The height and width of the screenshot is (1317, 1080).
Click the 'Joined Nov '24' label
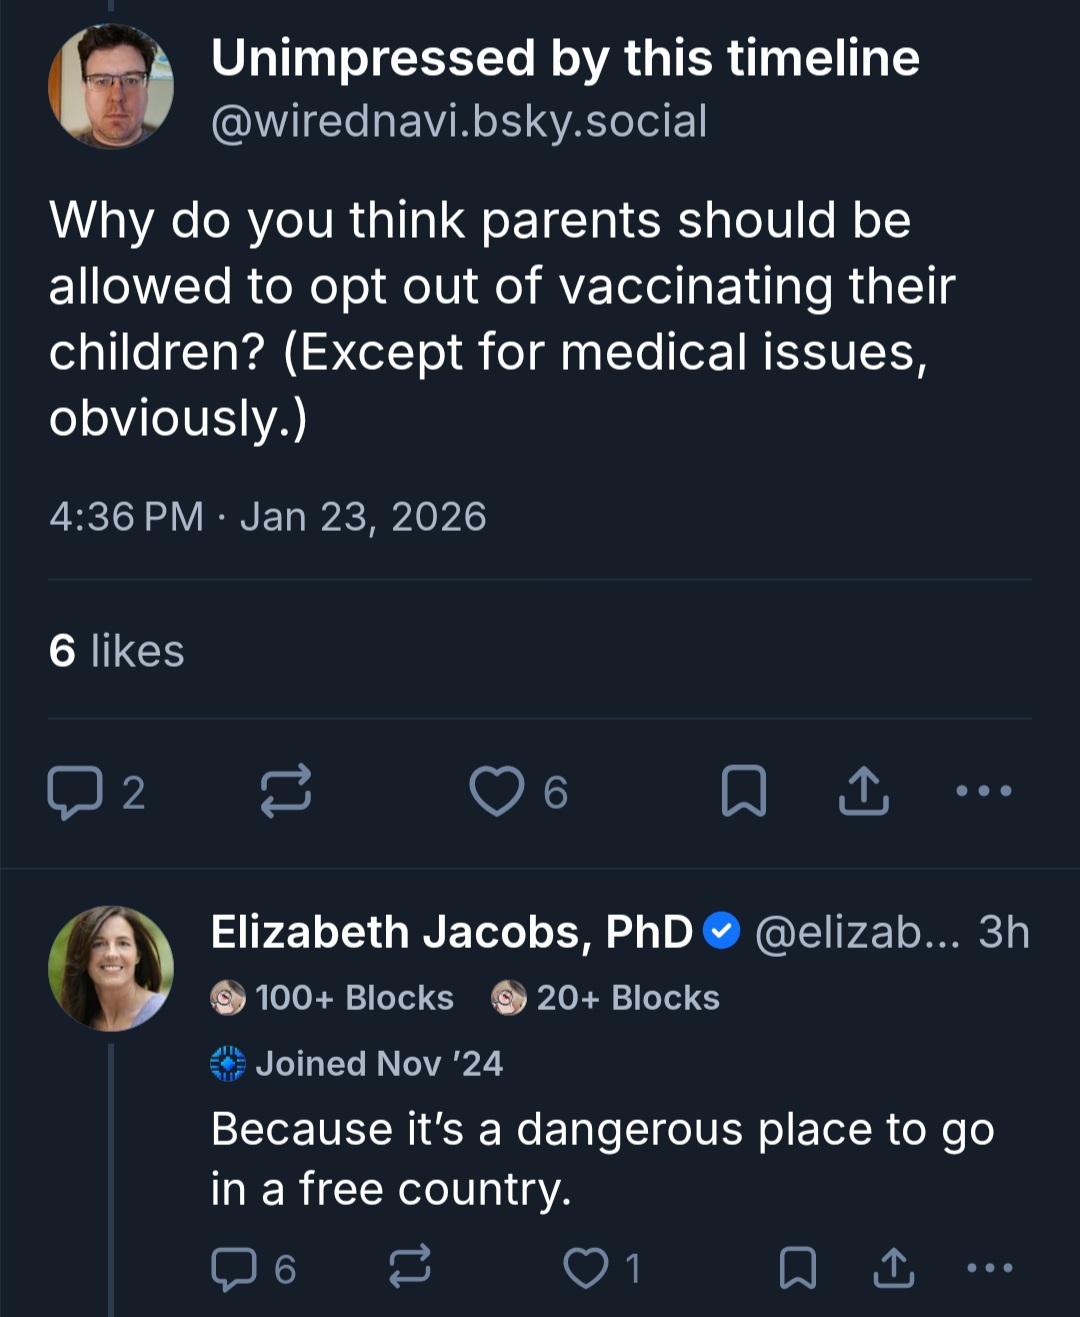357,1063
